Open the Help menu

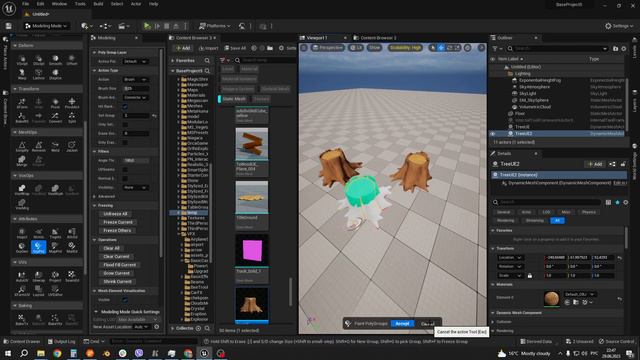pyautogui.click(x=153, y=4)
